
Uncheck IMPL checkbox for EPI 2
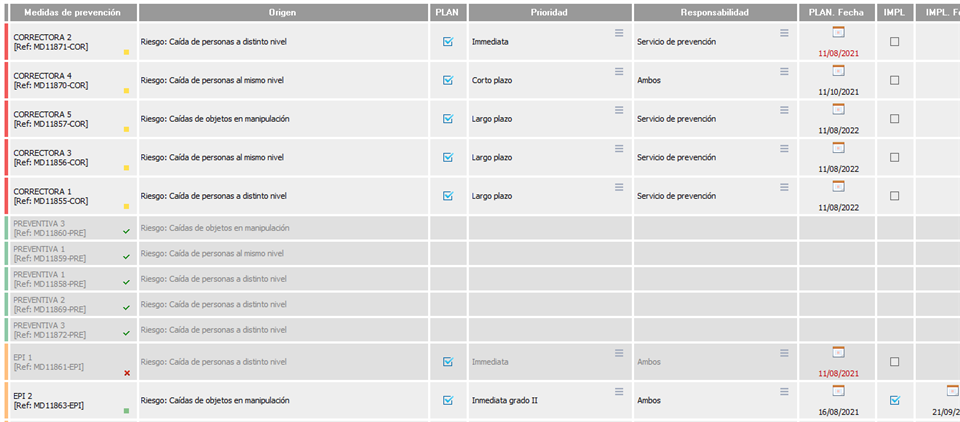[895, 400]
